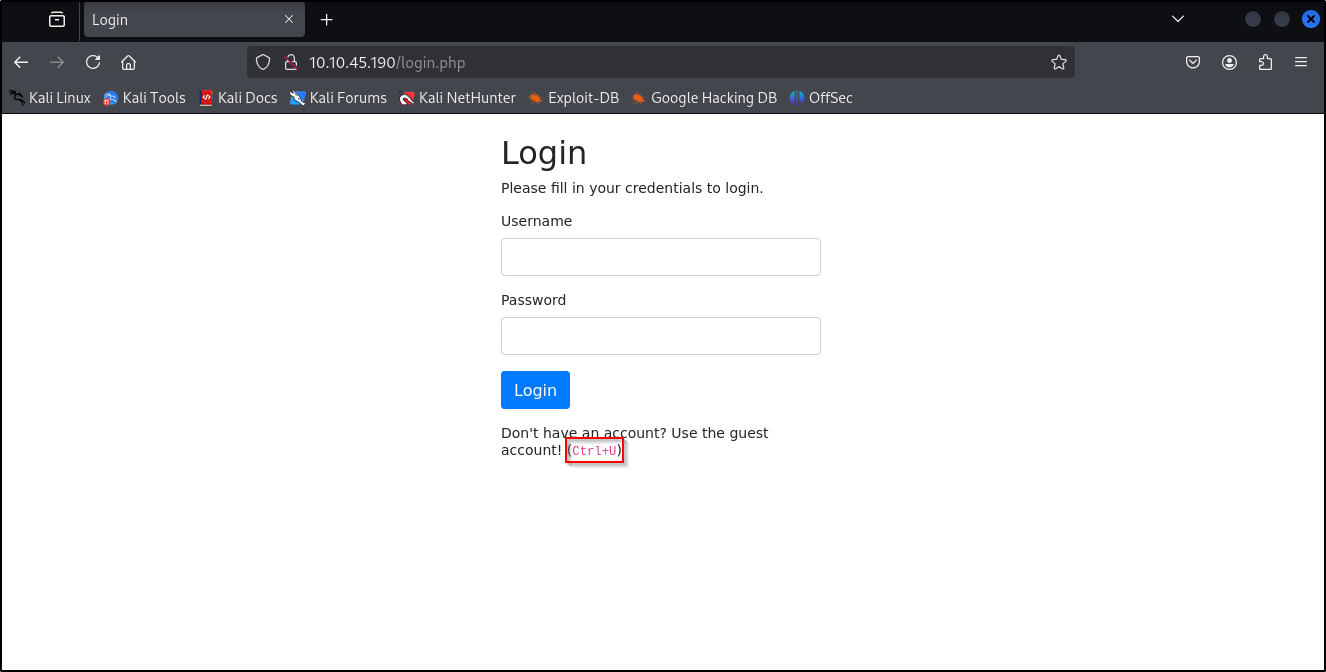Expand the list all tabs dropdown
This screenshot has width=1326, height=672.
1178,19
